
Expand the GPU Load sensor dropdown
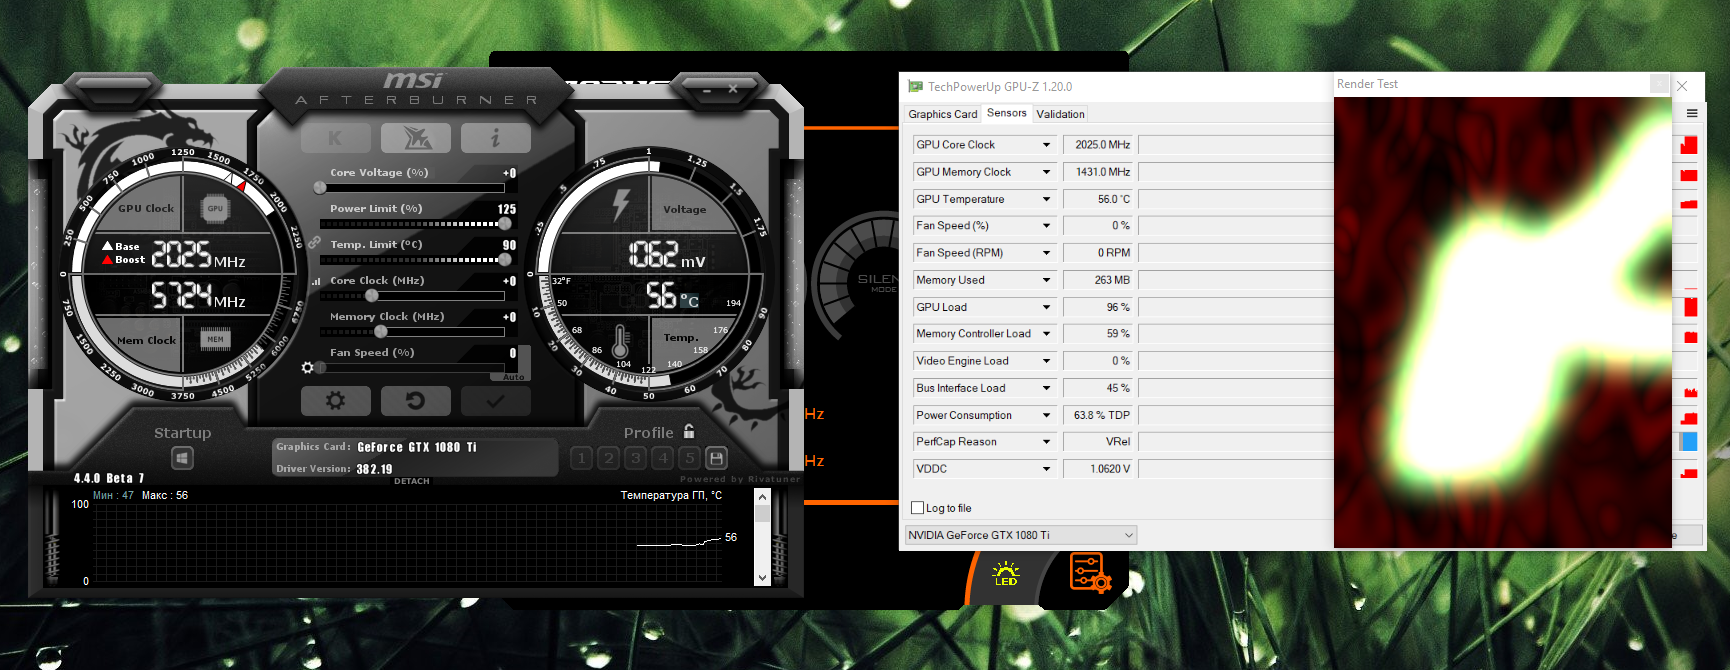pos(1047,307)
